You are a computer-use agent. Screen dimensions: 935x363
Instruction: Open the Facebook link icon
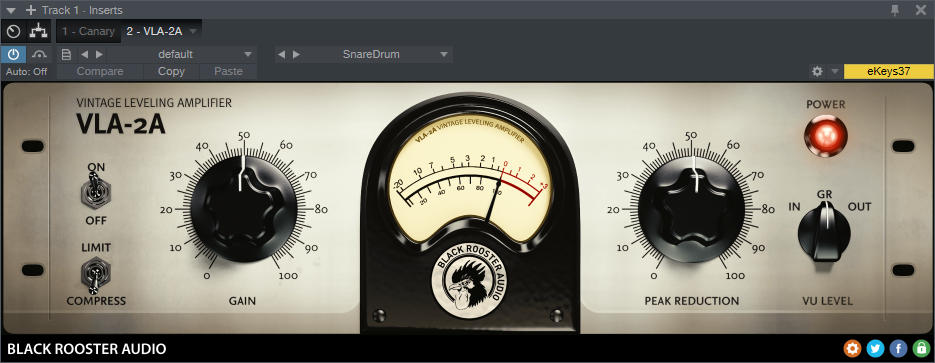pos(898,349)
